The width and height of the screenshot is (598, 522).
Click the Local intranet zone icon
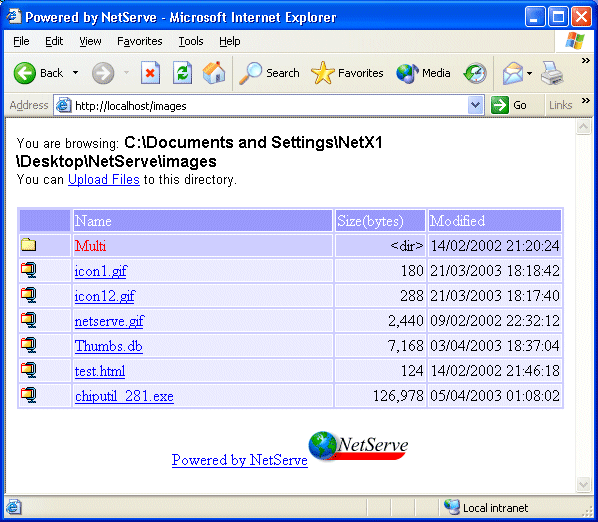pyautogui.click(x=452, y=507)
